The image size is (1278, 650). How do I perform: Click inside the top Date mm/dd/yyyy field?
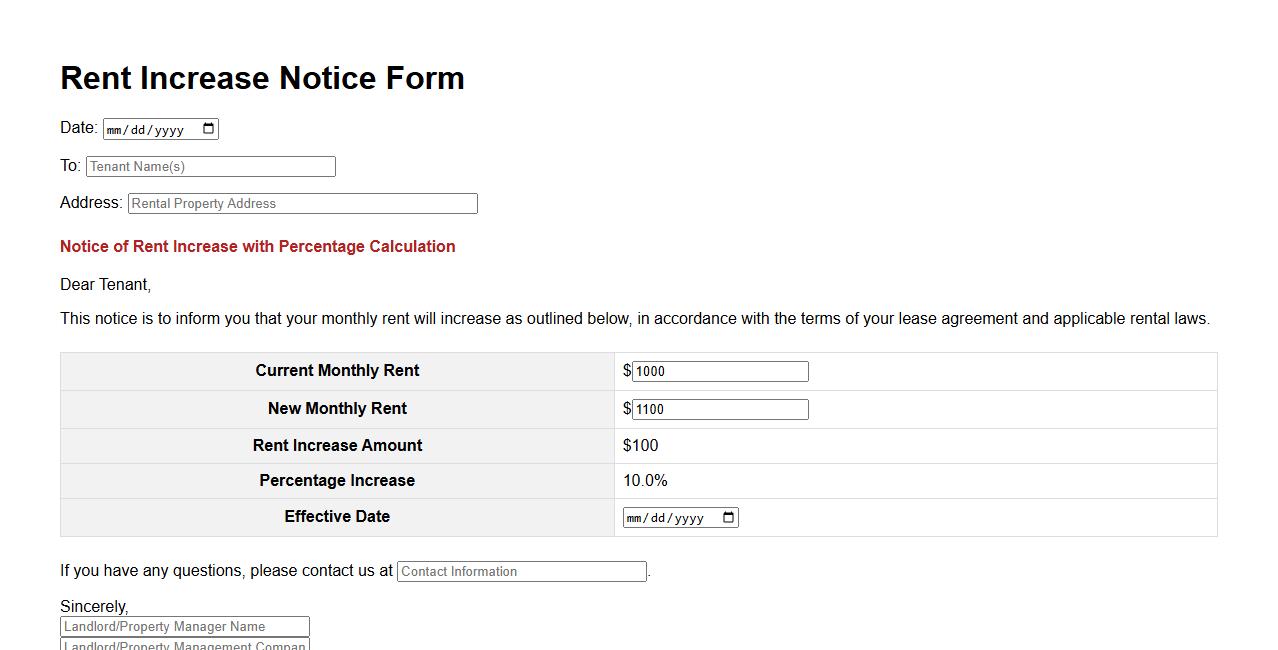(x=150, y=128)
